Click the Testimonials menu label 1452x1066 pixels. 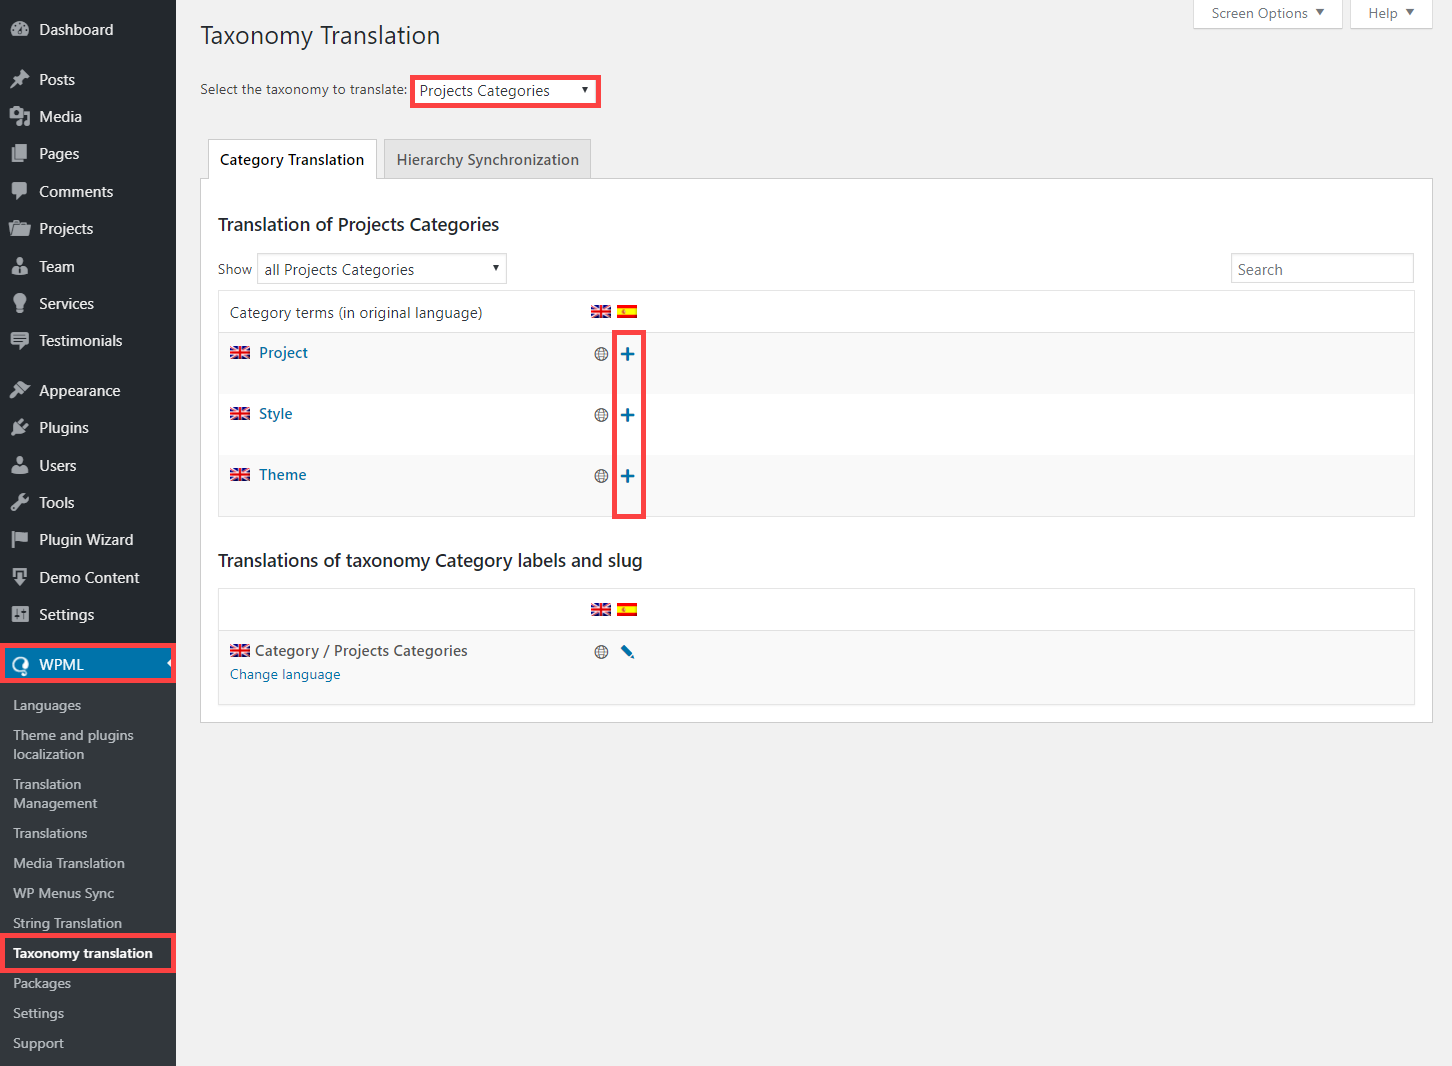(x=81, y=341)
